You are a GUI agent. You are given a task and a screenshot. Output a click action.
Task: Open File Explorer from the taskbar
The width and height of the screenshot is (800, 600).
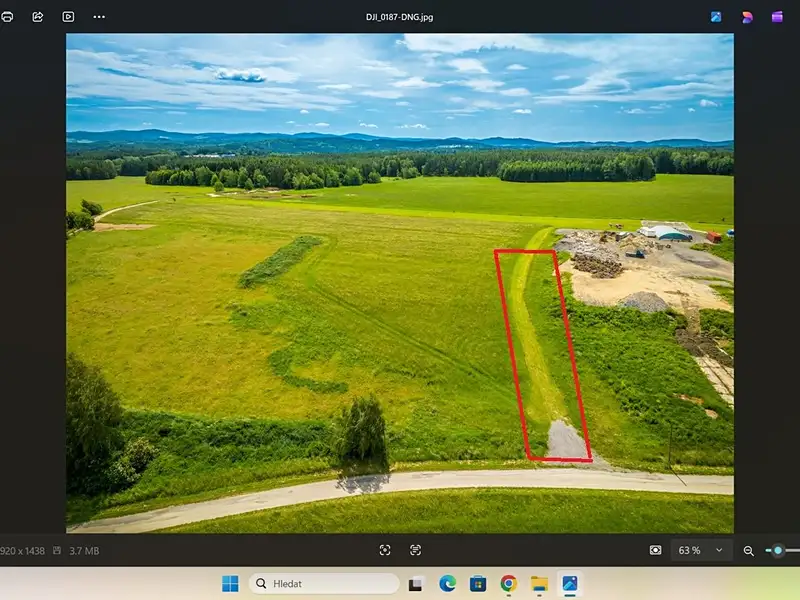coord(539,583)
